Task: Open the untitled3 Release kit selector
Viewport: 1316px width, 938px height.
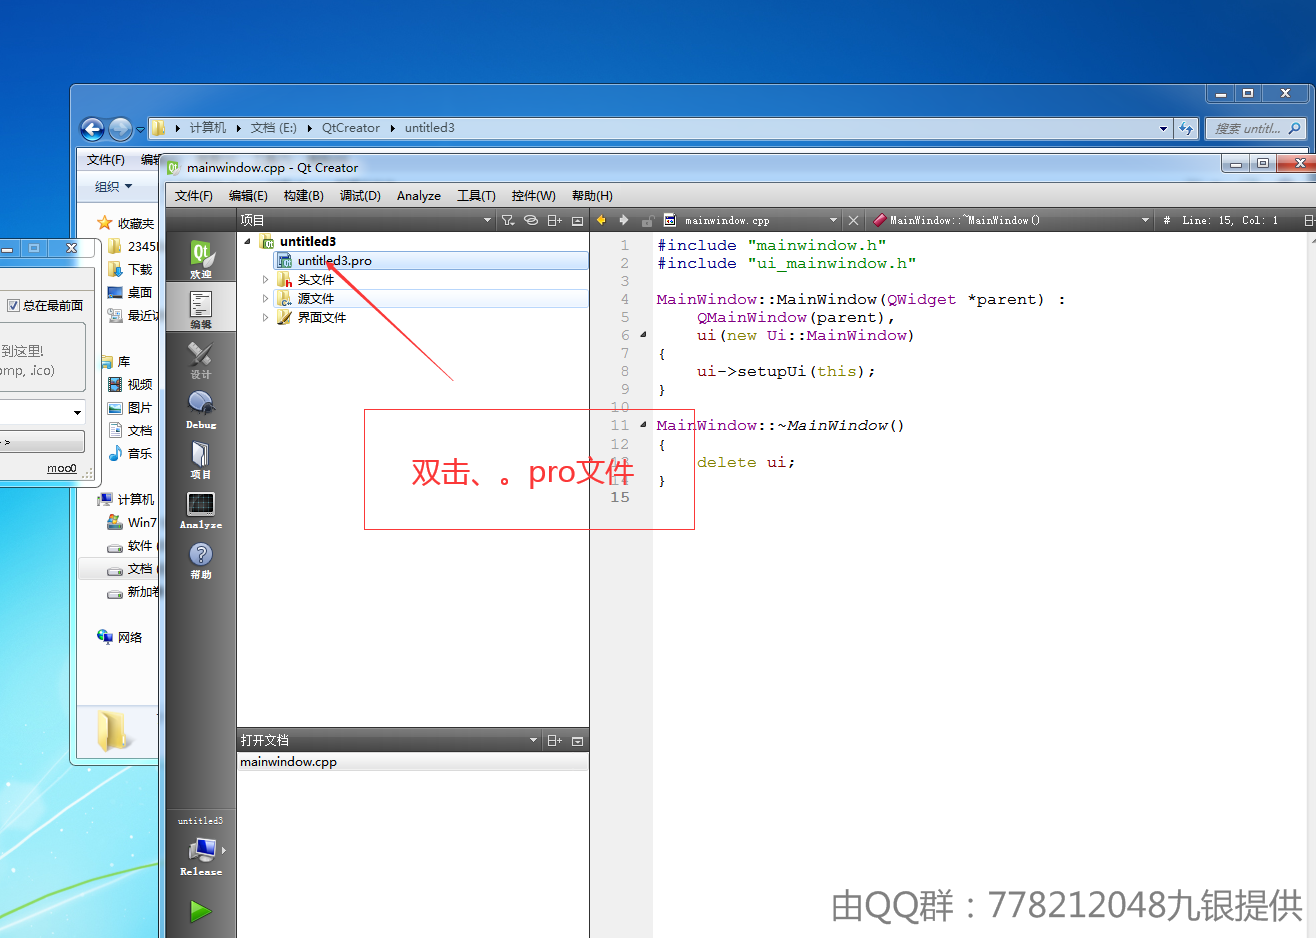Action: (x=201, y=846)
